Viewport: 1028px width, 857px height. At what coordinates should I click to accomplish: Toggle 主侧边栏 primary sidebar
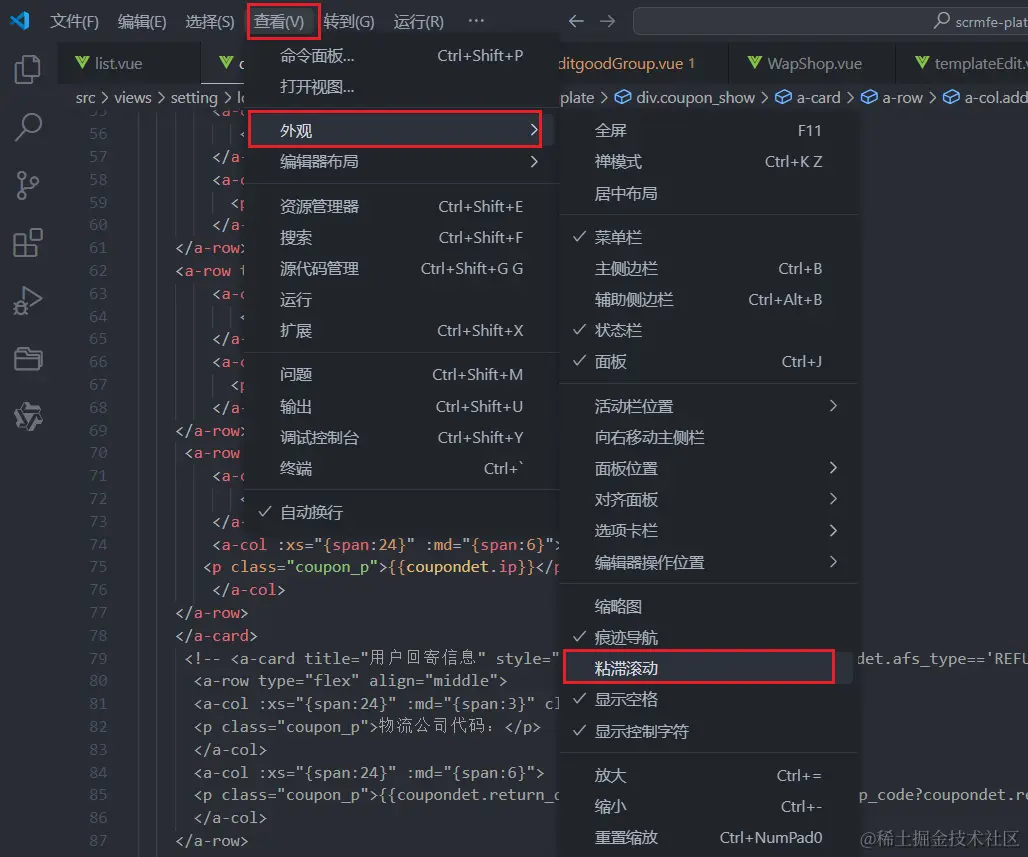708,268
